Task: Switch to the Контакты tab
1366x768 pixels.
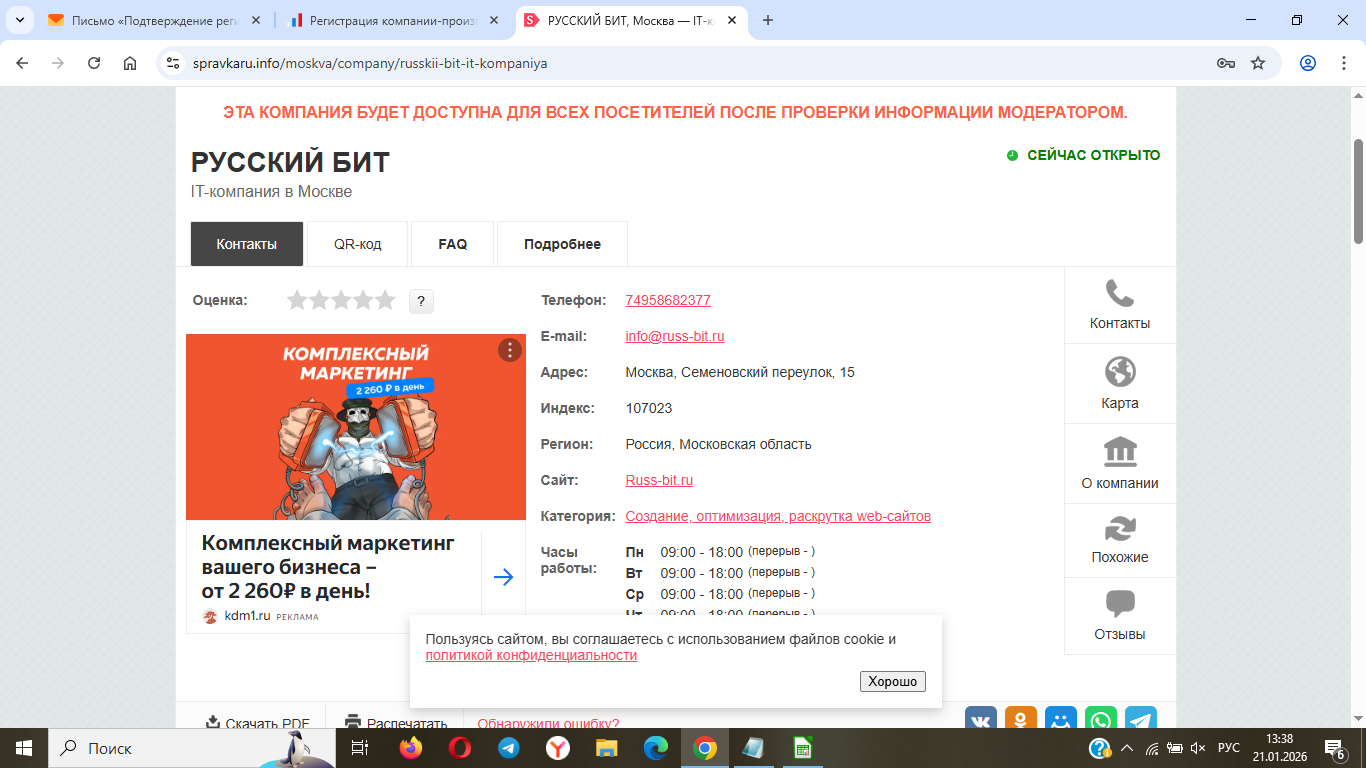Action: [x=247, y=244]
